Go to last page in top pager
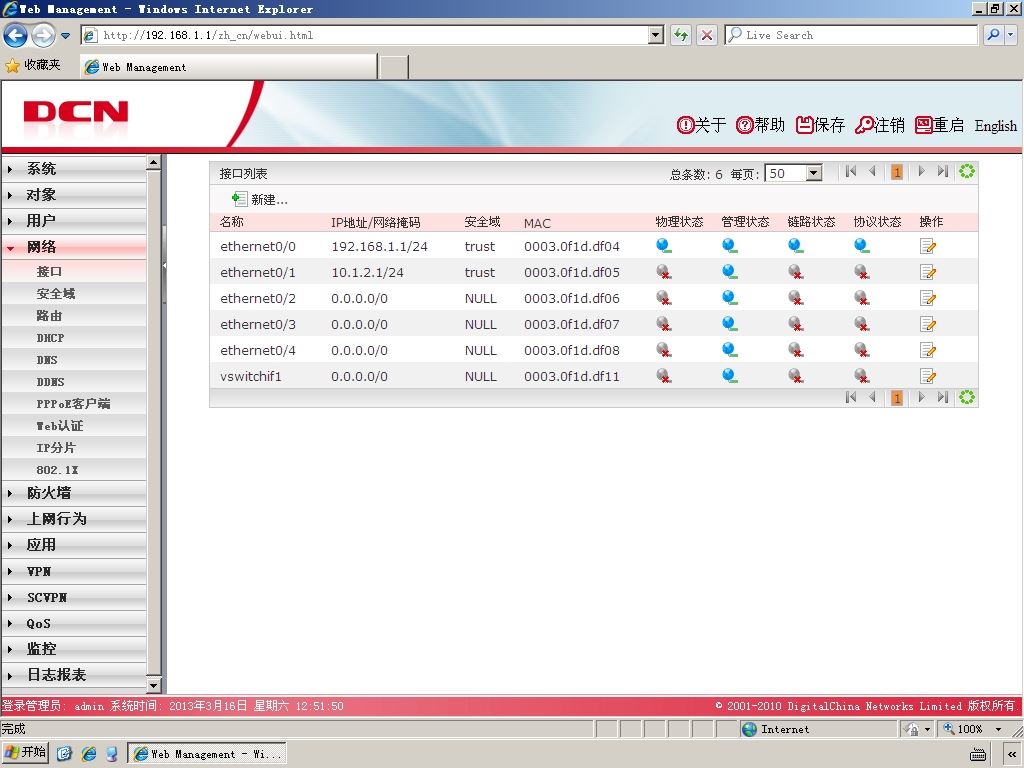The height and width of the screenshot is (768, 1024). click(x=942, y=172)
